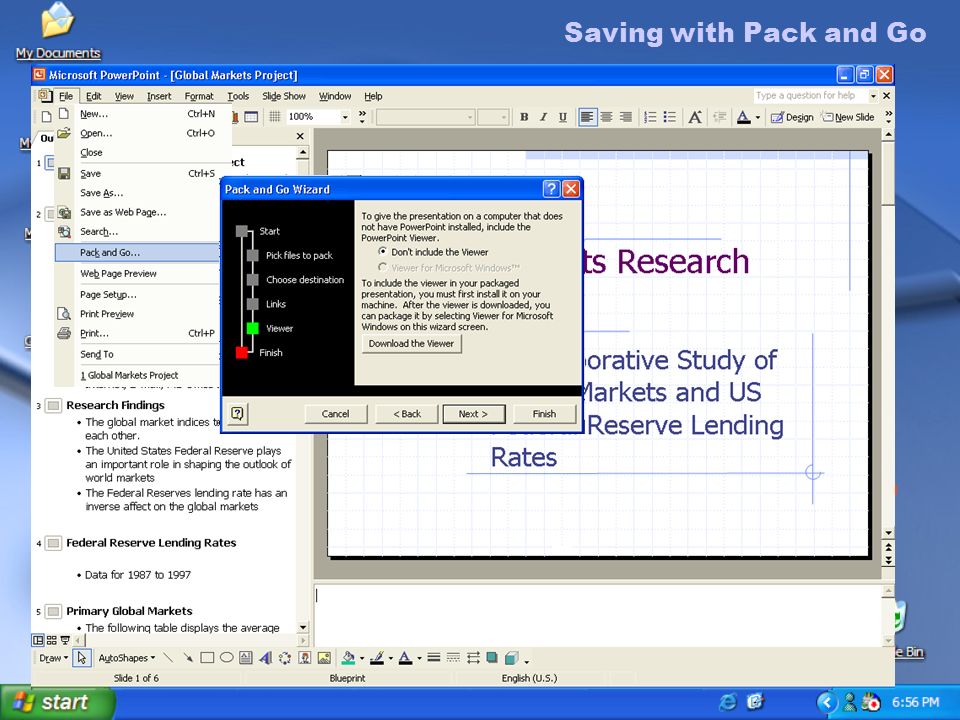Open the Font size dropdown

(504, 117)
